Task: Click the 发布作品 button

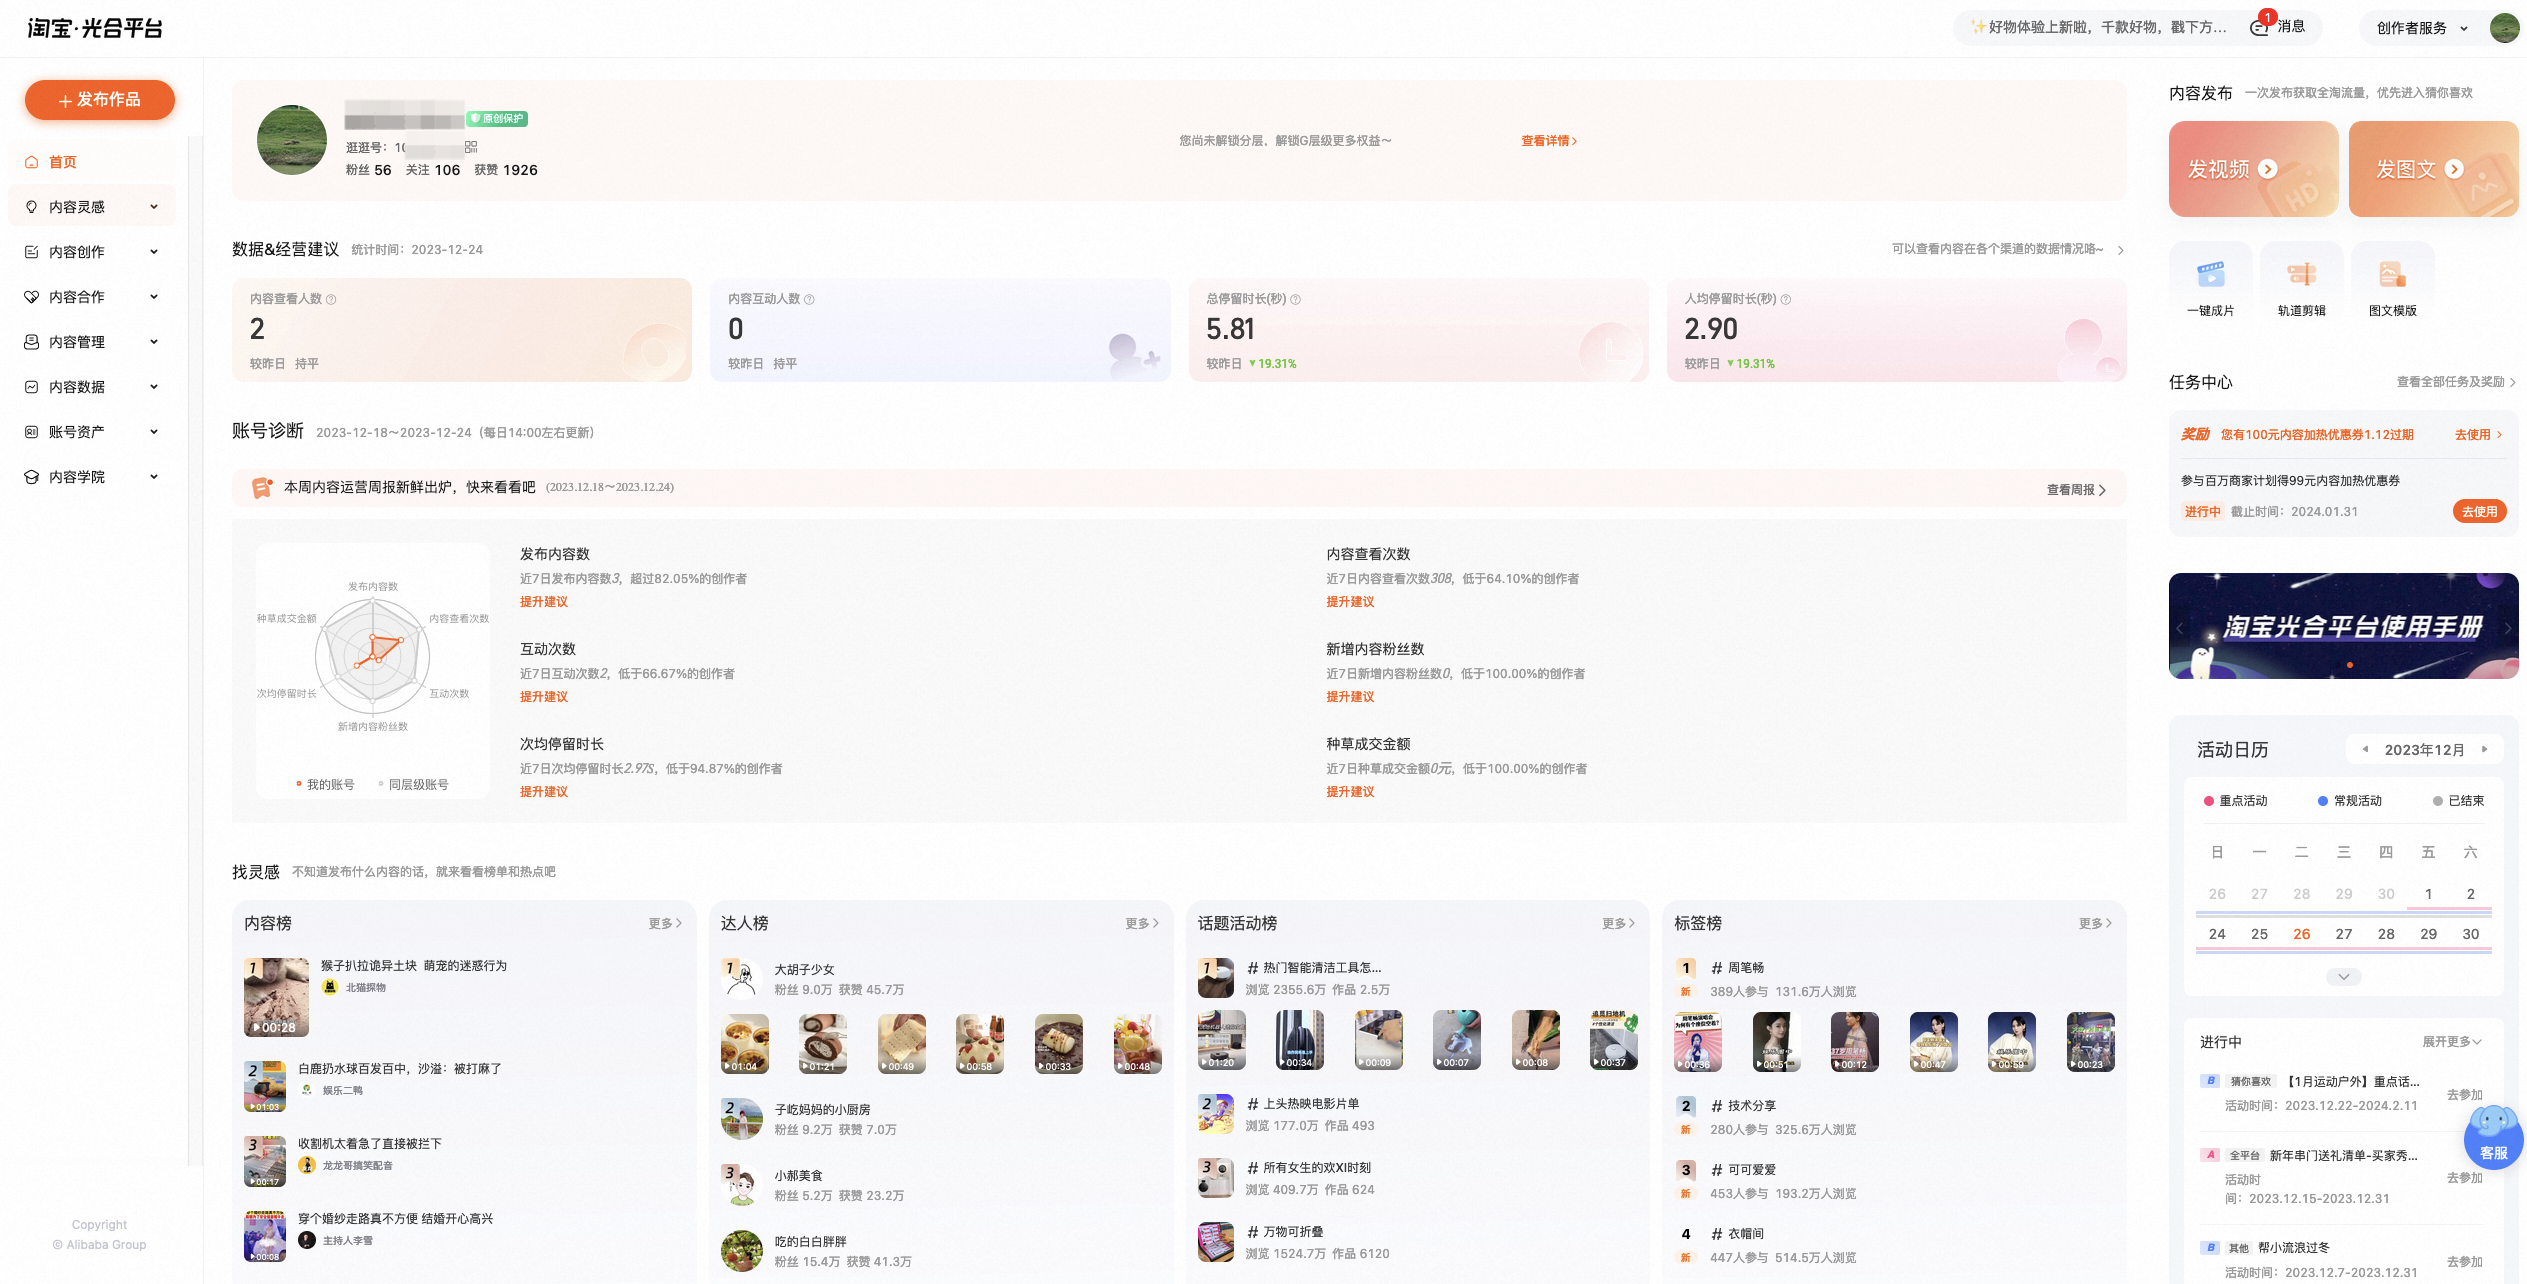Action: (x=100, y=100)
